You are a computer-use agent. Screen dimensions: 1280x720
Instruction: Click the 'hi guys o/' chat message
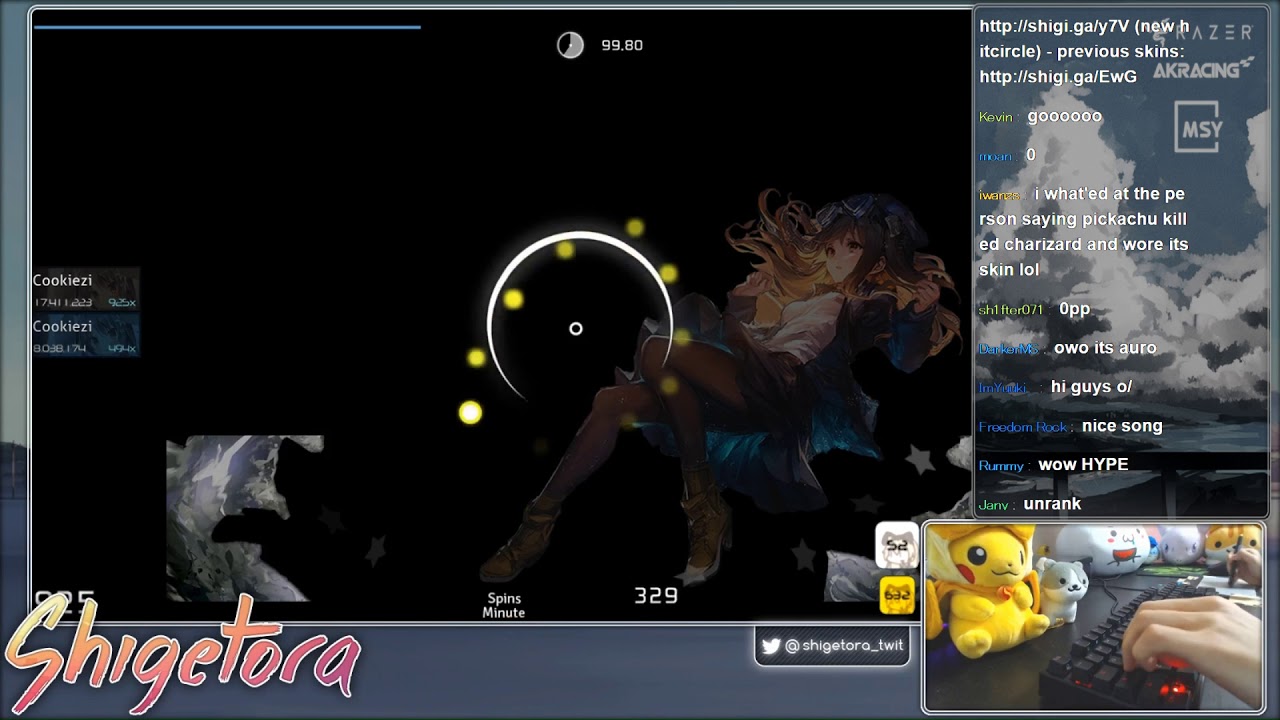[x=1091, y=387]
